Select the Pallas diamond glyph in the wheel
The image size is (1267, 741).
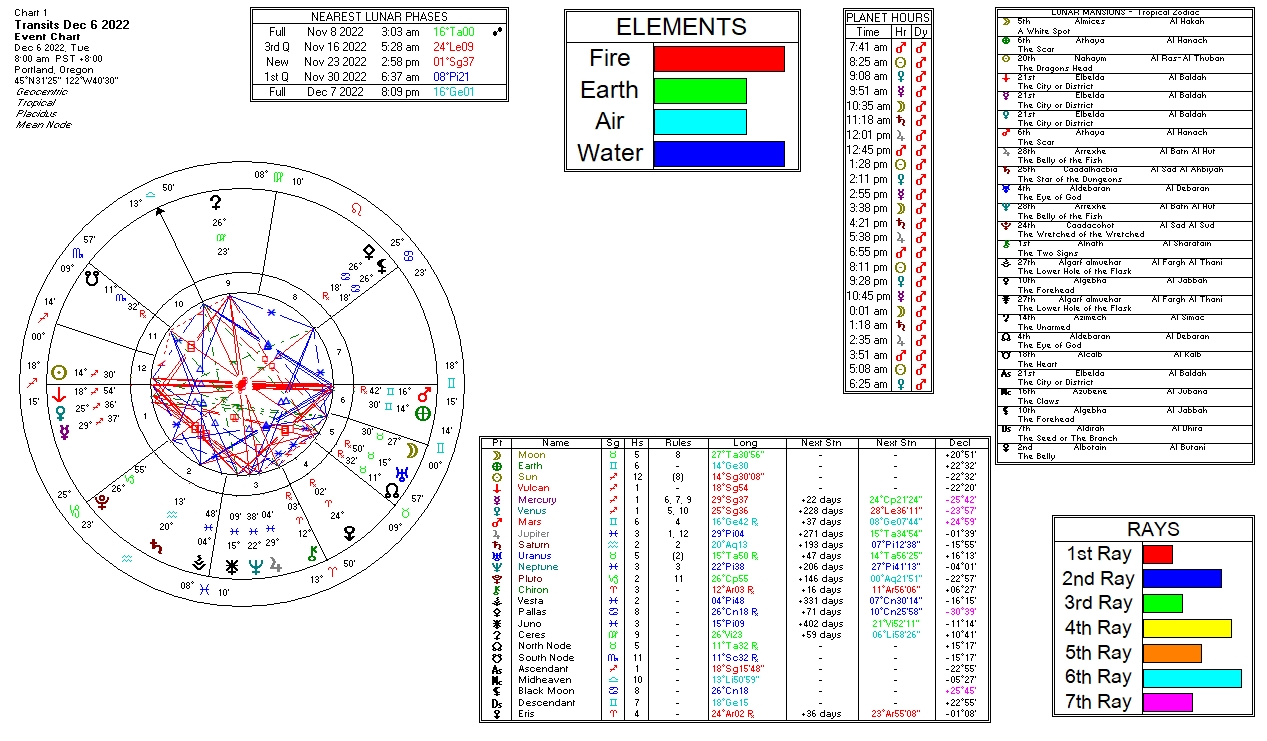pos(369,251)
